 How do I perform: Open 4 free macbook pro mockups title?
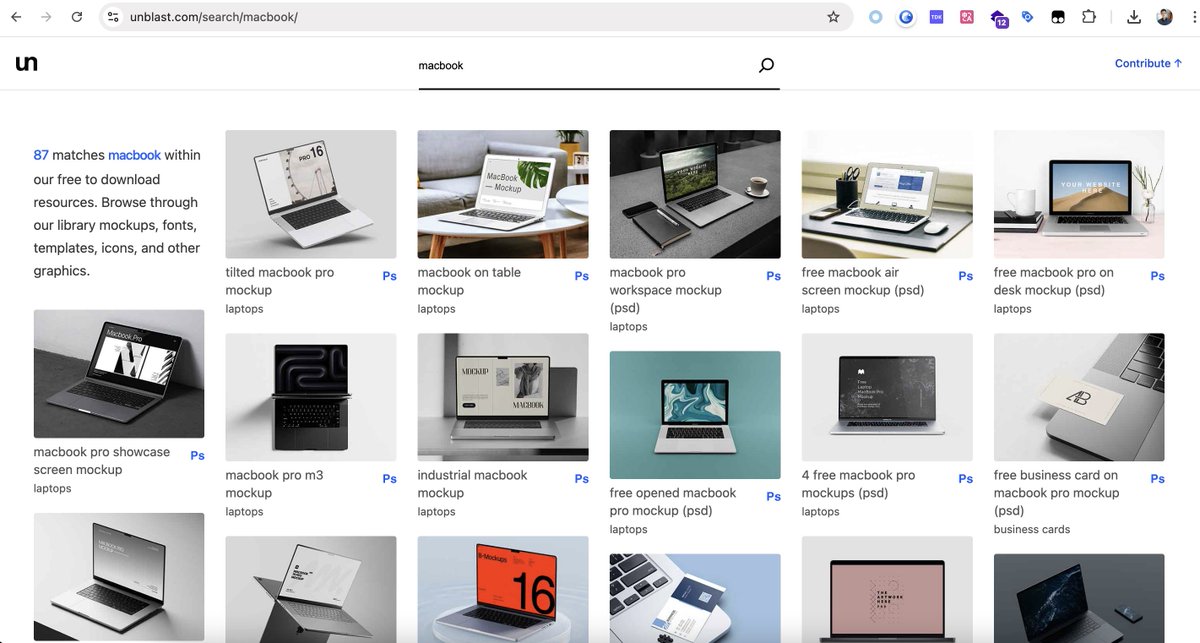click(x=858, y=484)
